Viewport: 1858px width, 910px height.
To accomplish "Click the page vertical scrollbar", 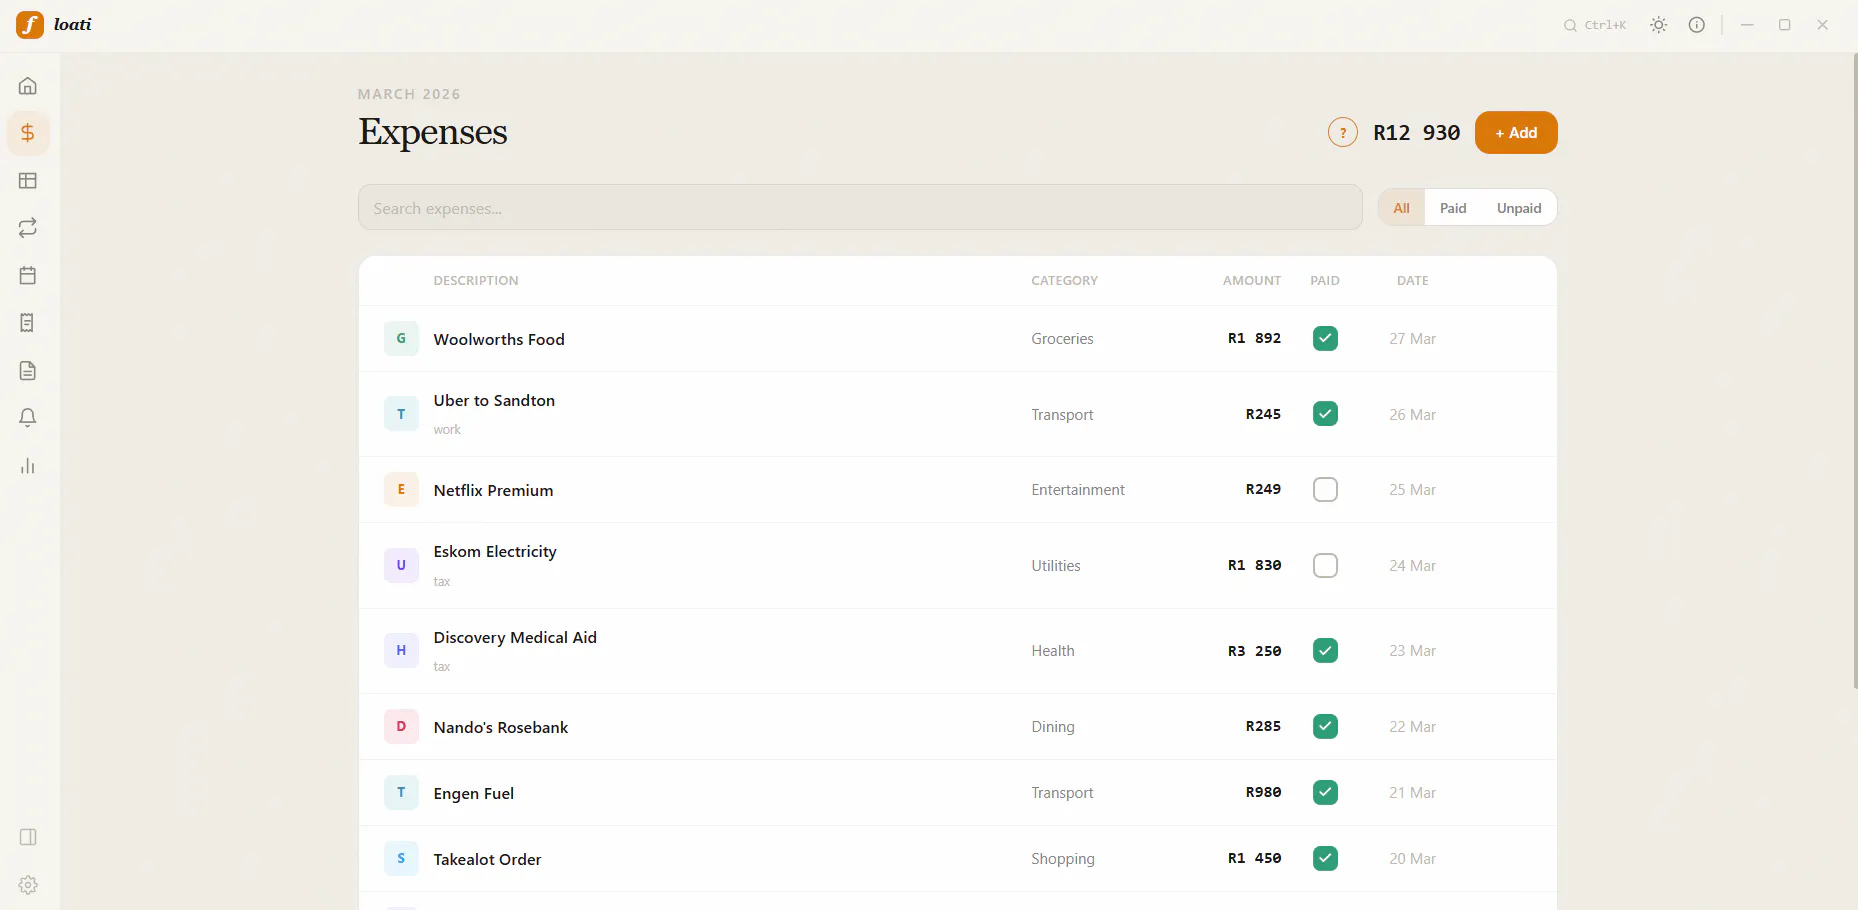I will pos(1854,370).
